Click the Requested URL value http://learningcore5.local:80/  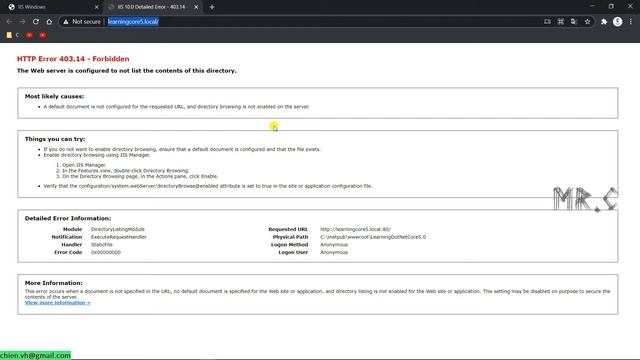click(x=355, y=229)
